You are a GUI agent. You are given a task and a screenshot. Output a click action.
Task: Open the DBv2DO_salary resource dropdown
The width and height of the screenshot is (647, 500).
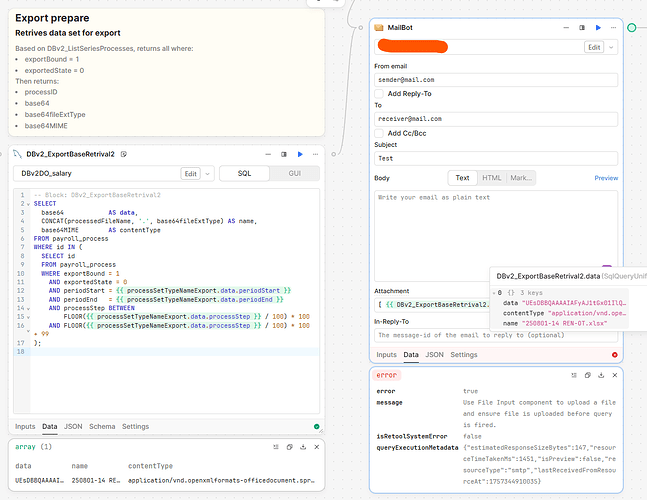207,173
